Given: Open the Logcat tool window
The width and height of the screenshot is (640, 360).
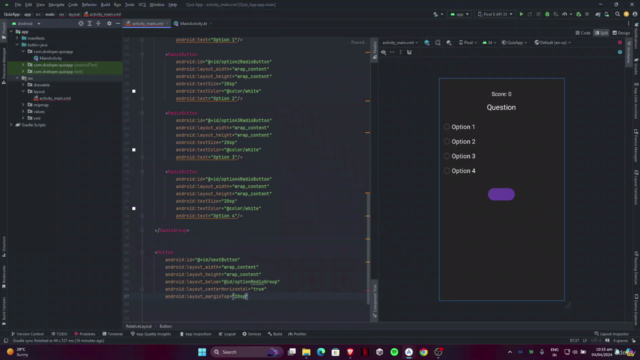Looking at the screenshot, I should [227, 334].
